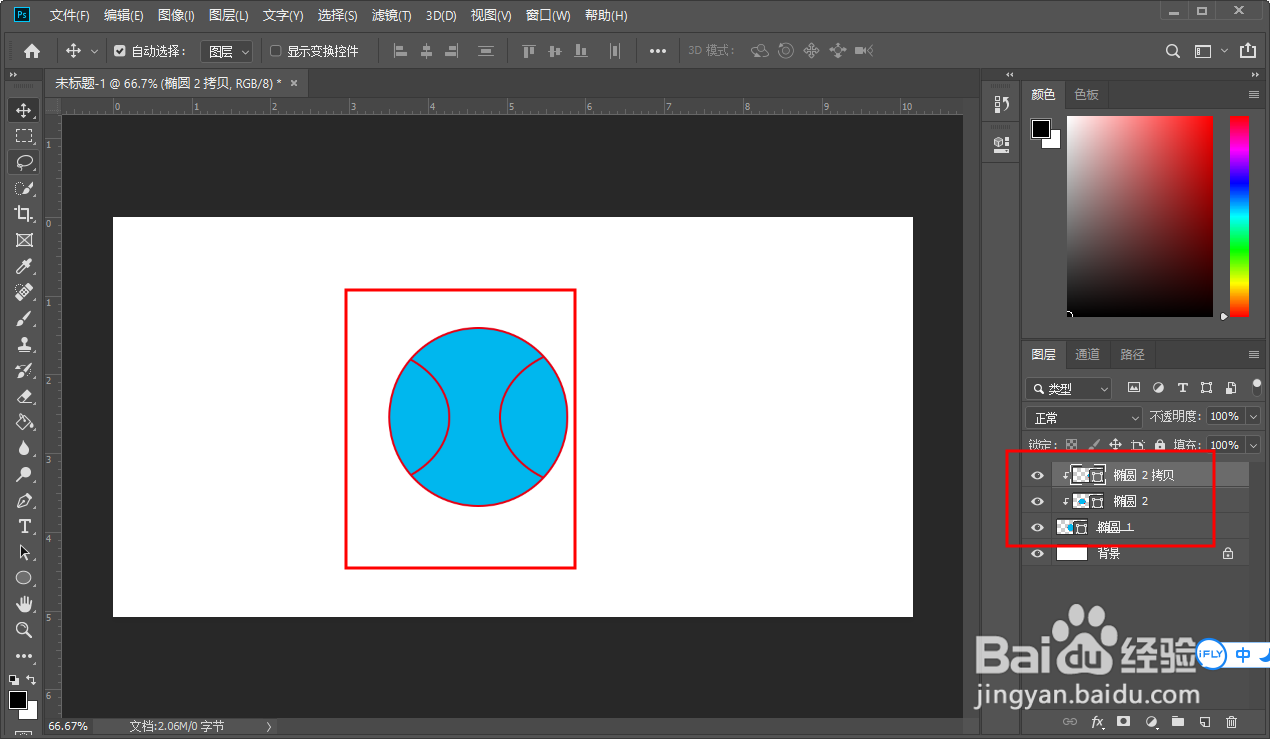Click the foreground color swatch in toolbar
Image resolution: width=1270 pixels, height=739 pixels.
pyautogui.click(x=18, y=700)
